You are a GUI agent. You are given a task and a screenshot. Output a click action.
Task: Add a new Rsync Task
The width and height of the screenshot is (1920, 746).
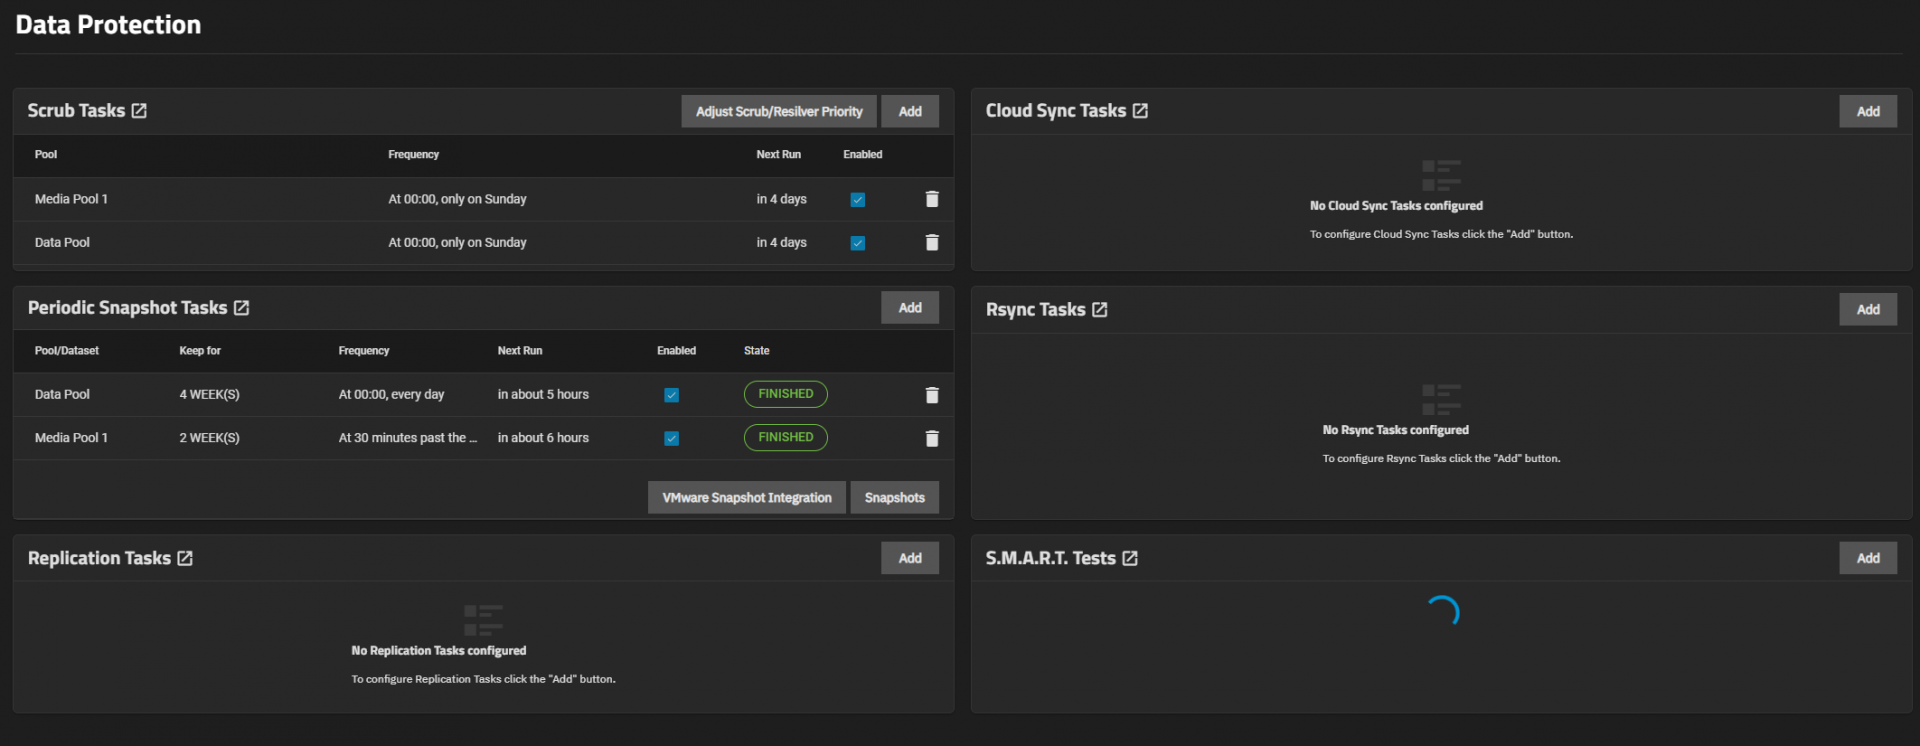click(x=1868, y=310)
